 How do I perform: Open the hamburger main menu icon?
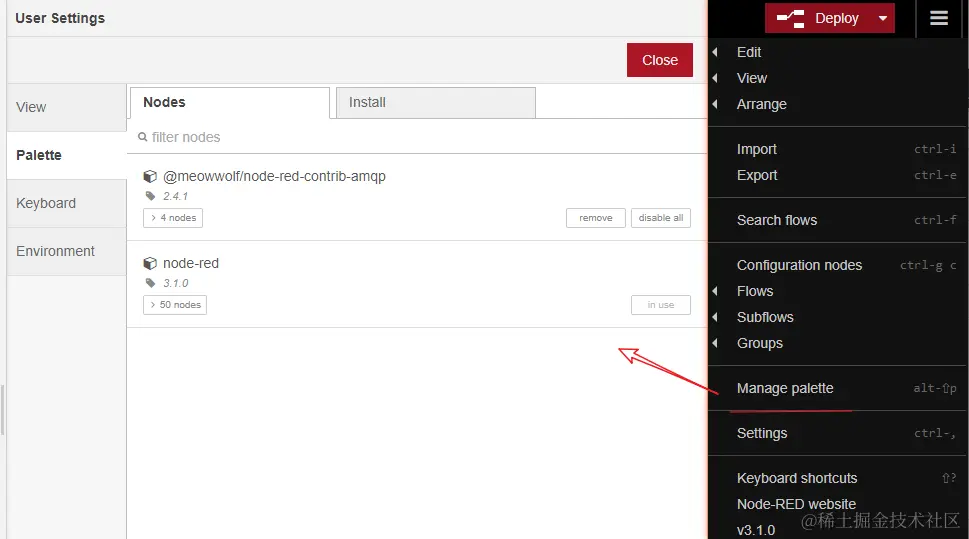939,18
